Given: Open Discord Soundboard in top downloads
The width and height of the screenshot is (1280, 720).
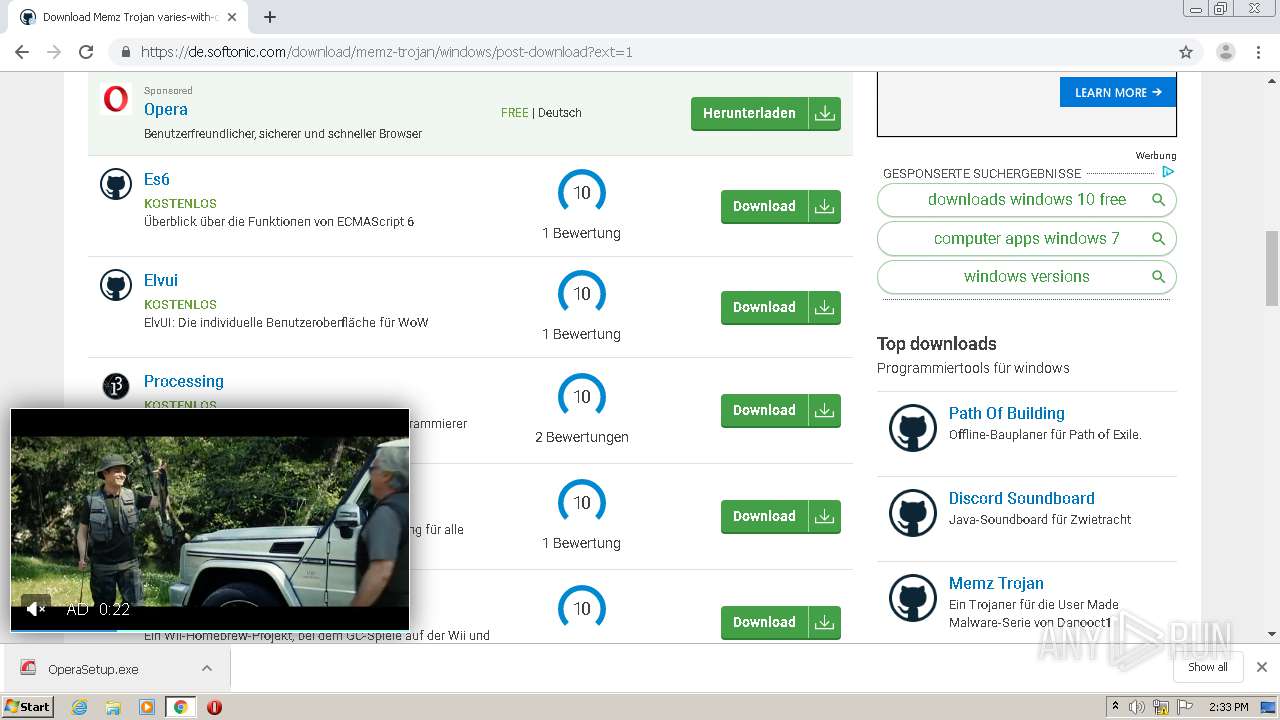Looking at the screenshot, I should (1021, 498).
